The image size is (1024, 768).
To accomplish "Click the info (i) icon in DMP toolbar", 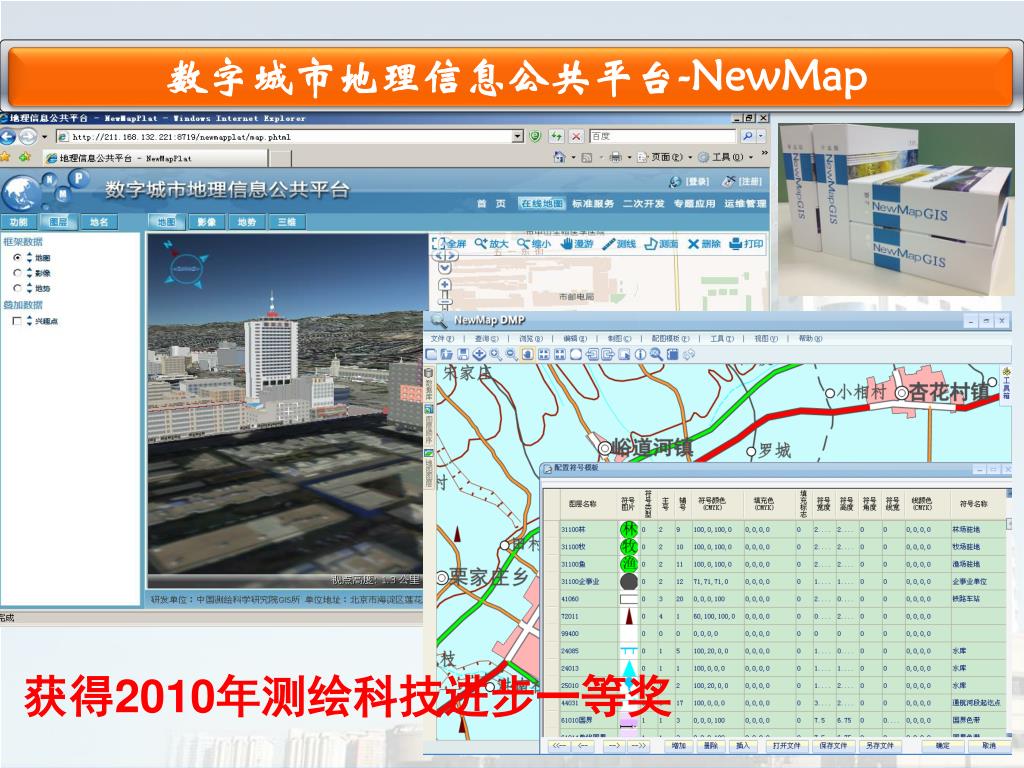I will point(641,355).
